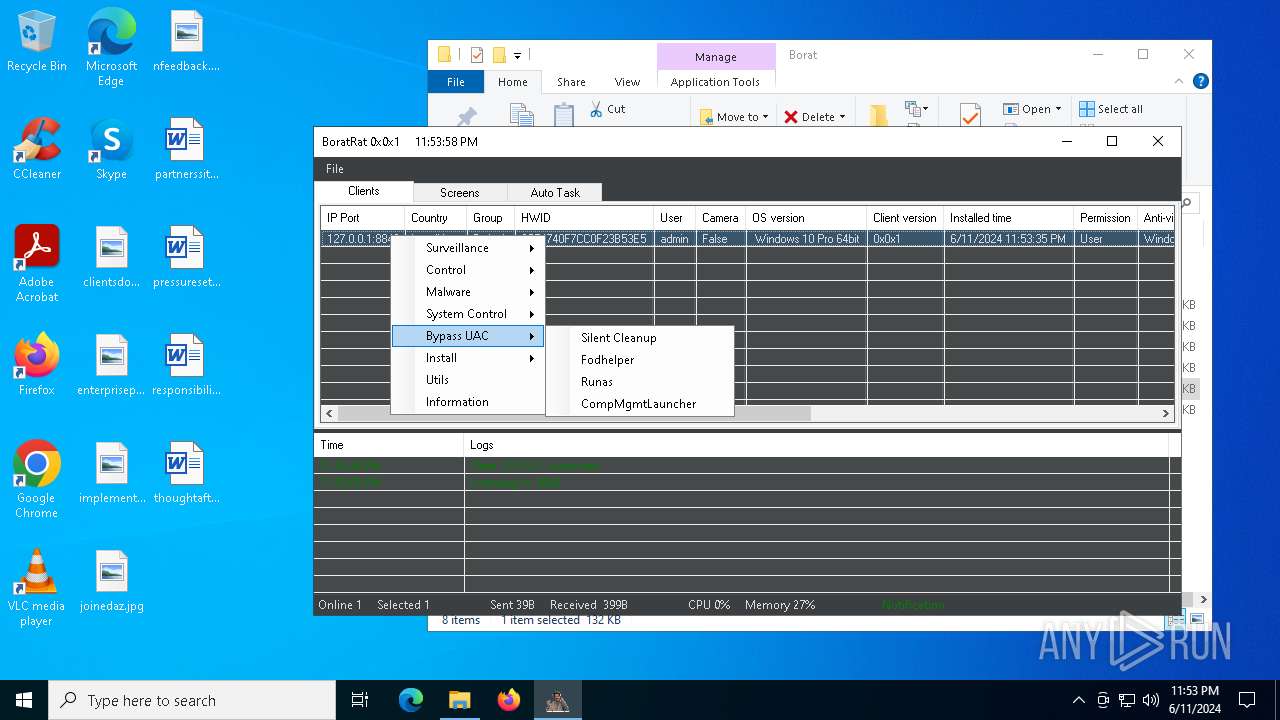Screen dimensions: 1280x720
Task: Sort by the Permission column header
Action: click(1105, 218)
